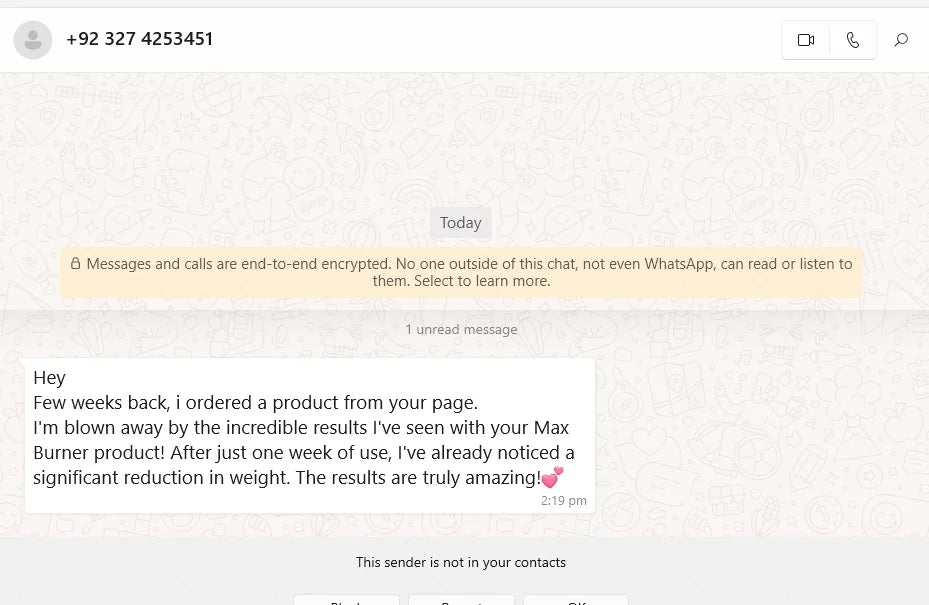The height and width of the screenshot is (605, 929).
Task: Click "This sender is not in your contacts" text
Action: click(x=460, y=562)
